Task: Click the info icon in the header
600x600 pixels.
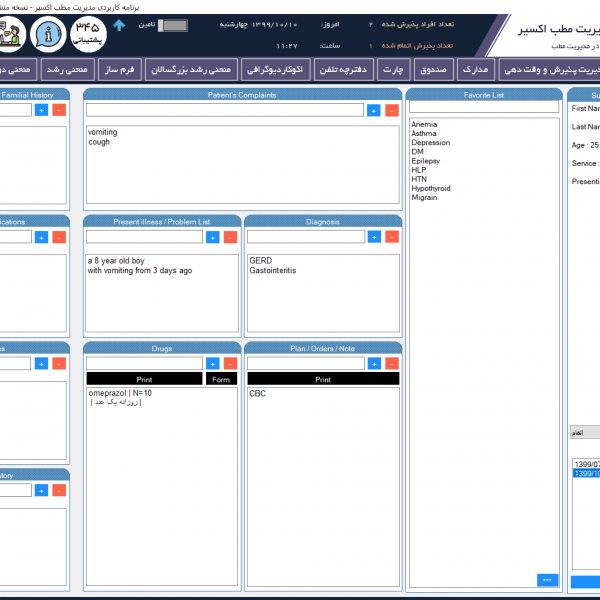Action: [x=49, y=34]
